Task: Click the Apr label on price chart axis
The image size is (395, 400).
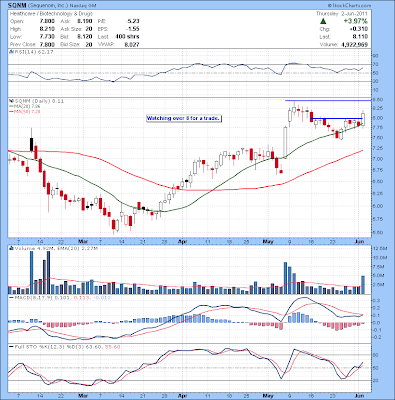Action: (x=182, y=241)
